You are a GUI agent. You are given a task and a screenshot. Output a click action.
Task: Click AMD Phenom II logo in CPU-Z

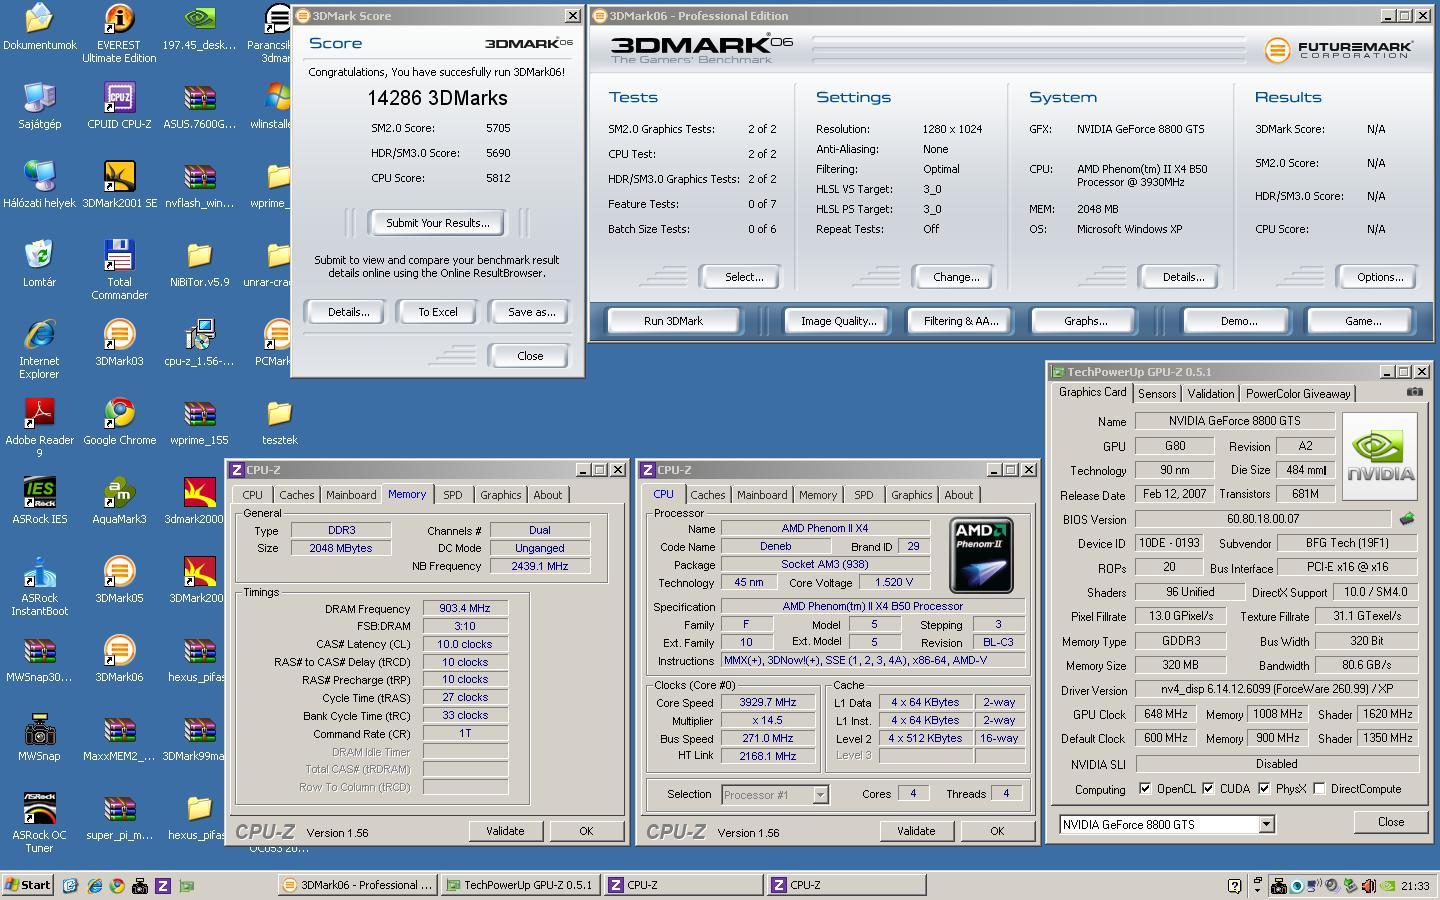981,556
